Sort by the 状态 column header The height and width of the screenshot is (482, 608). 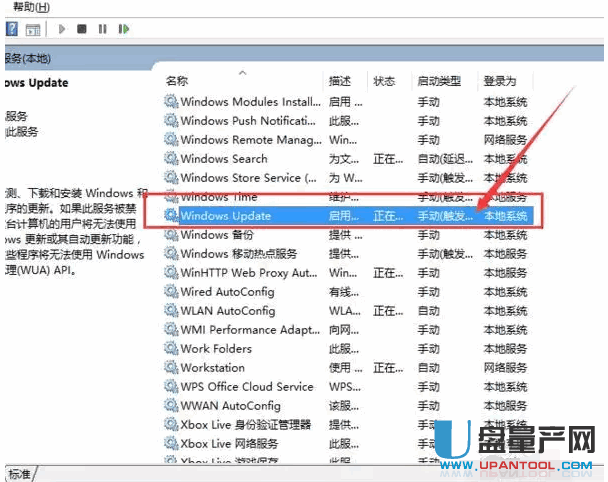[384, 81]
